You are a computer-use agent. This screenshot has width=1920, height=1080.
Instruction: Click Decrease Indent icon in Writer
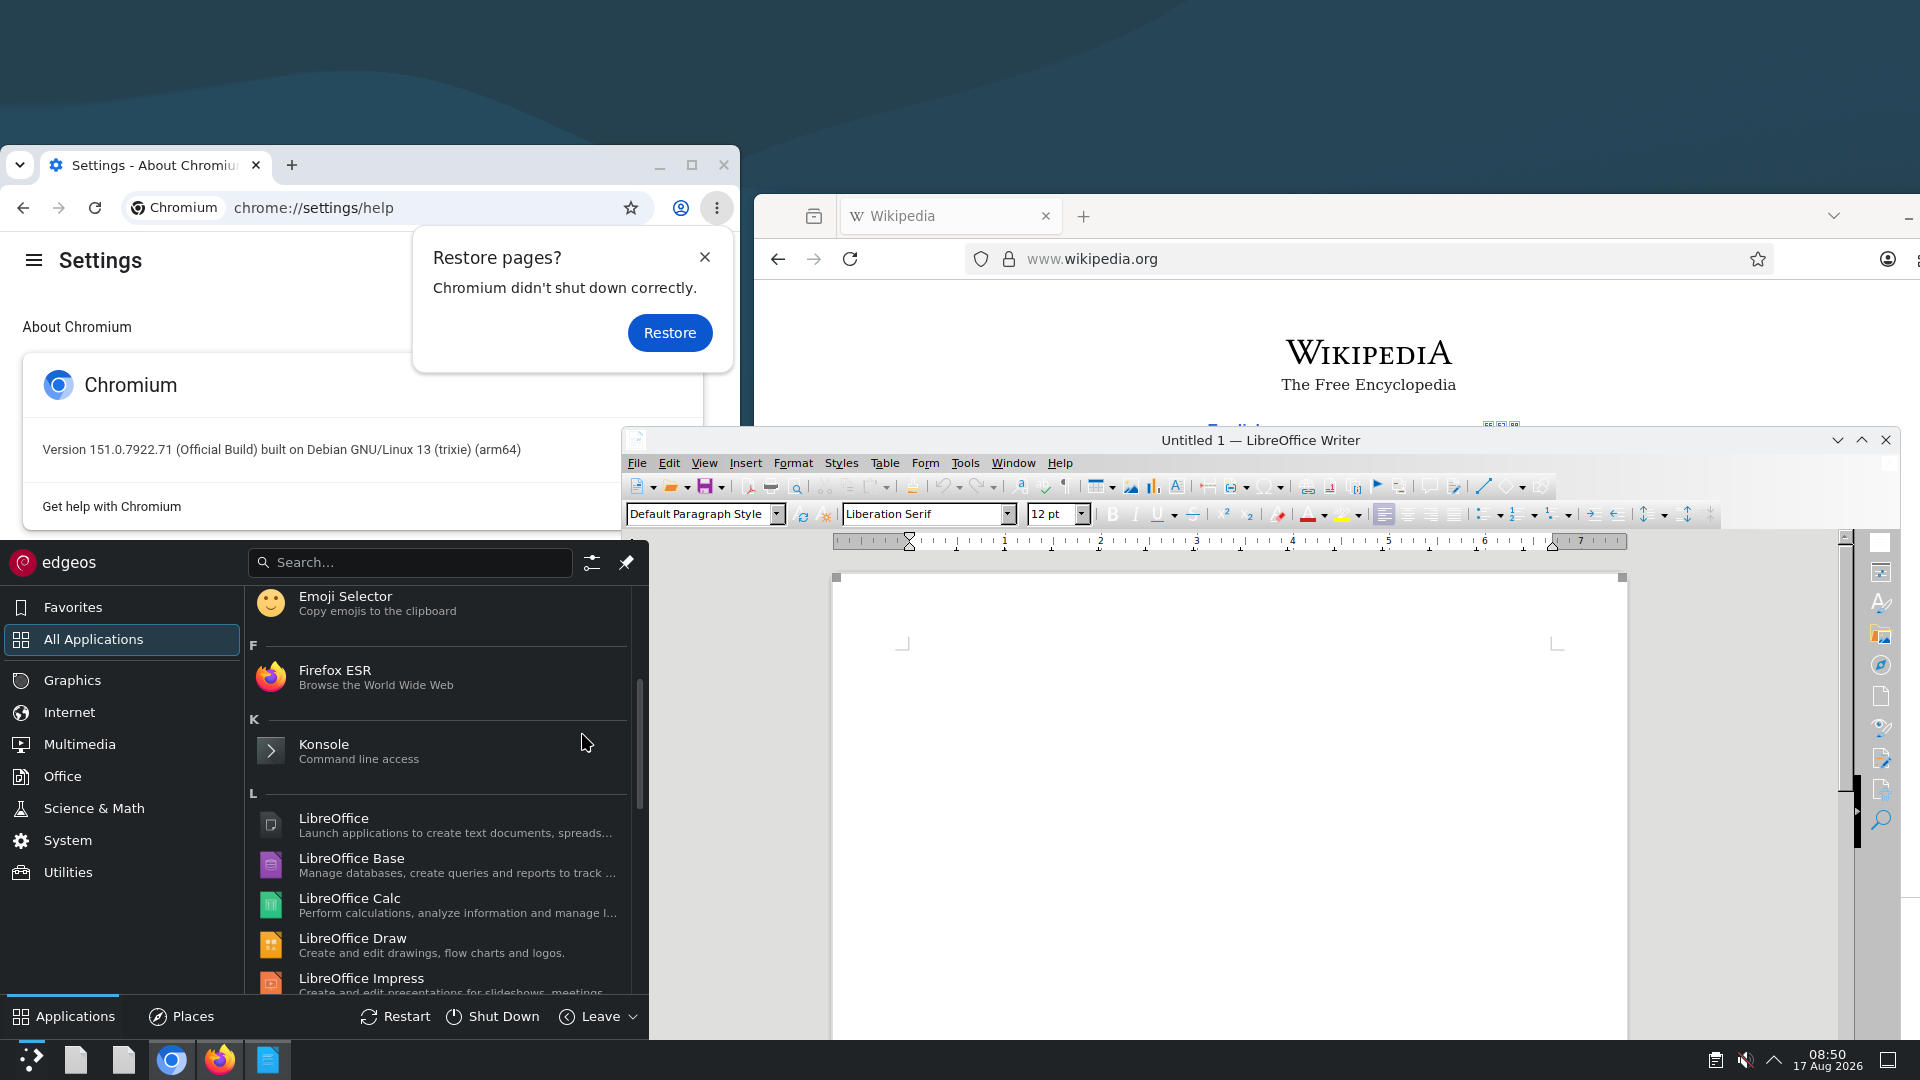point(1617,515)
